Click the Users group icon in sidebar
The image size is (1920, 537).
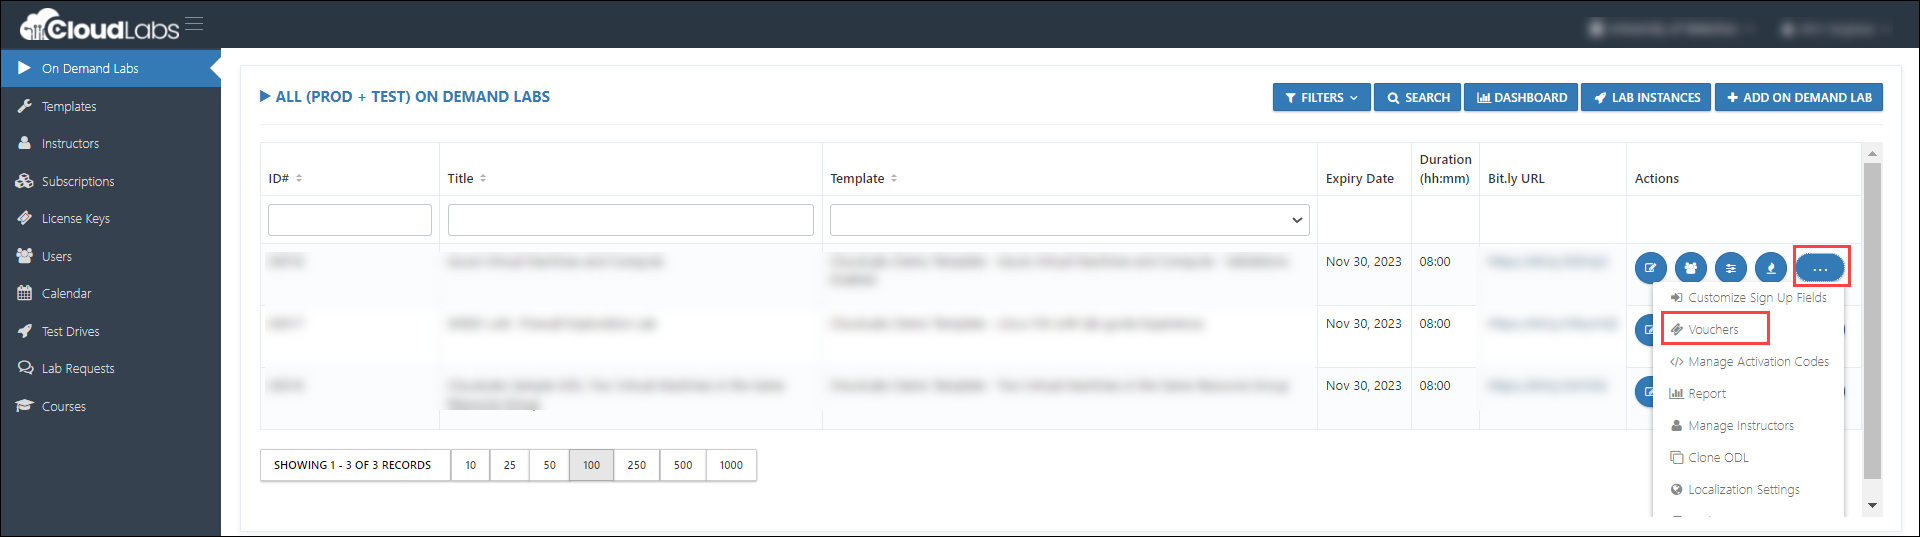coord(25,256)
